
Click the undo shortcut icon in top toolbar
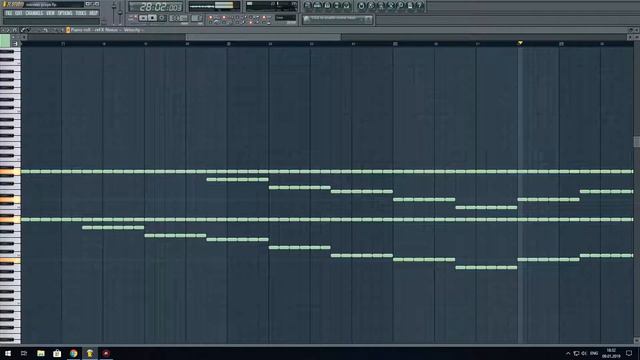[361, 5]
